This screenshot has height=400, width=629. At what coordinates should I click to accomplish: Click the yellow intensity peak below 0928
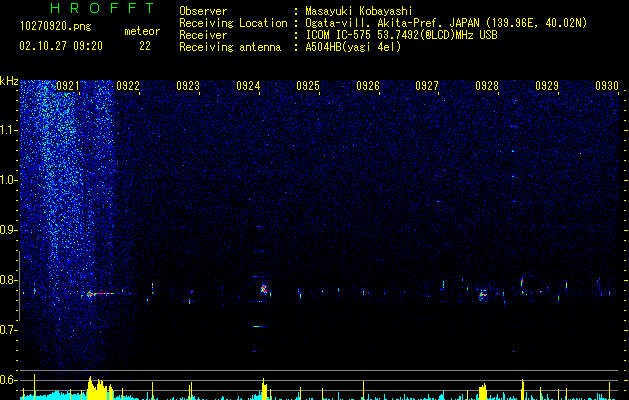(x=483, y=392)
